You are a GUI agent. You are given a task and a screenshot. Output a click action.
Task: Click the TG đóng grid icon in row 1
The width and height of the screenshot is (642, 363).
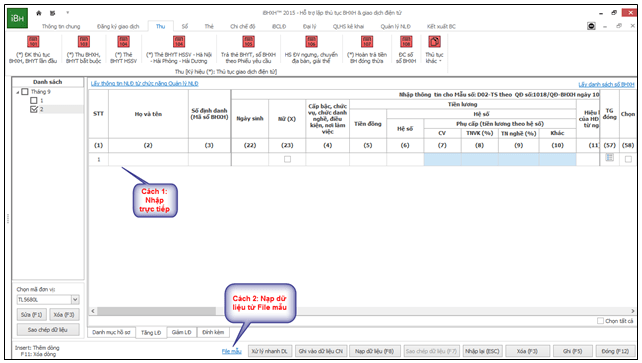pos(609,158)
